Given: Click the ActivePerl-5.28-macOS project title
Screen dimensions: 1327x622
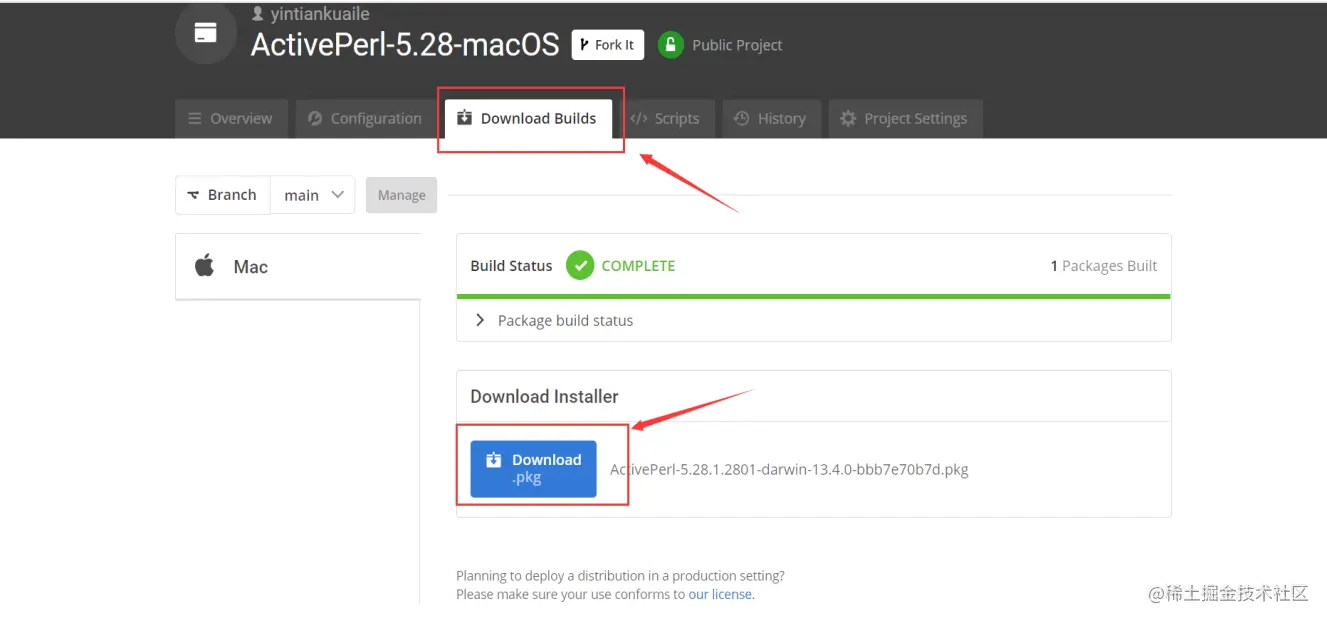Looking at the screenshot, I should point(405,45).
